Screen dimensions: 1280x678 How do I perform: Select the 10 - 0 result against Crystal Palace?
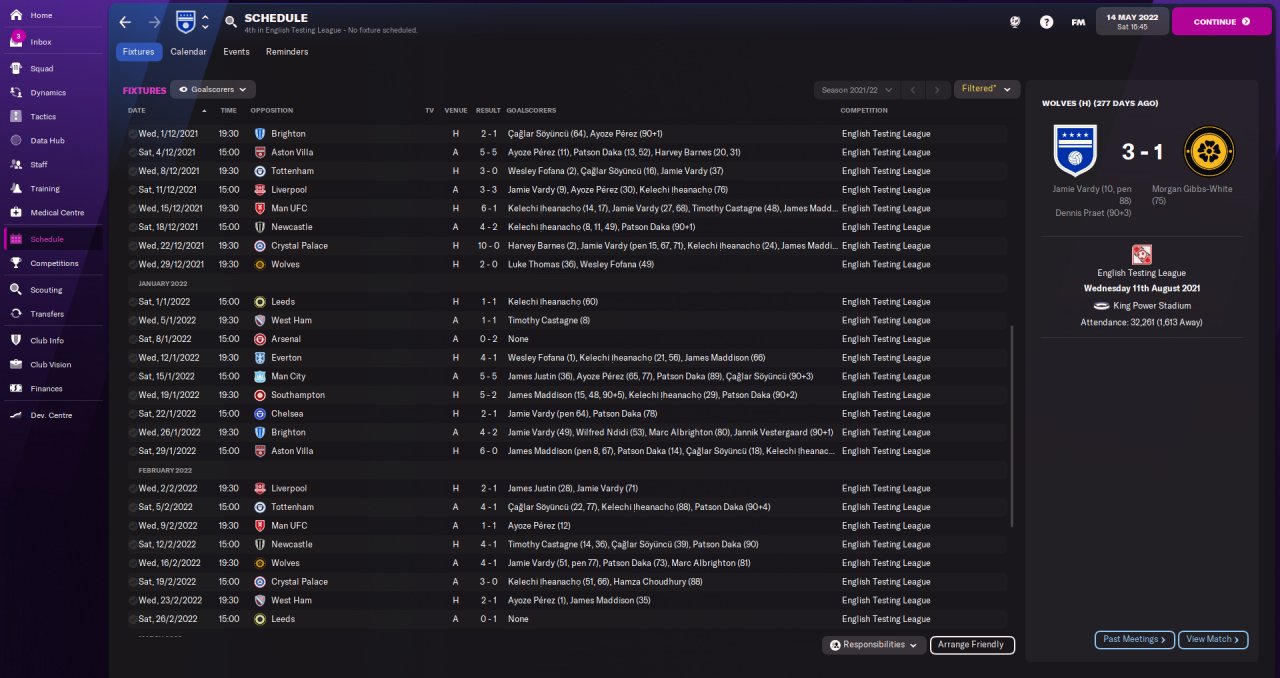(488, 246)
